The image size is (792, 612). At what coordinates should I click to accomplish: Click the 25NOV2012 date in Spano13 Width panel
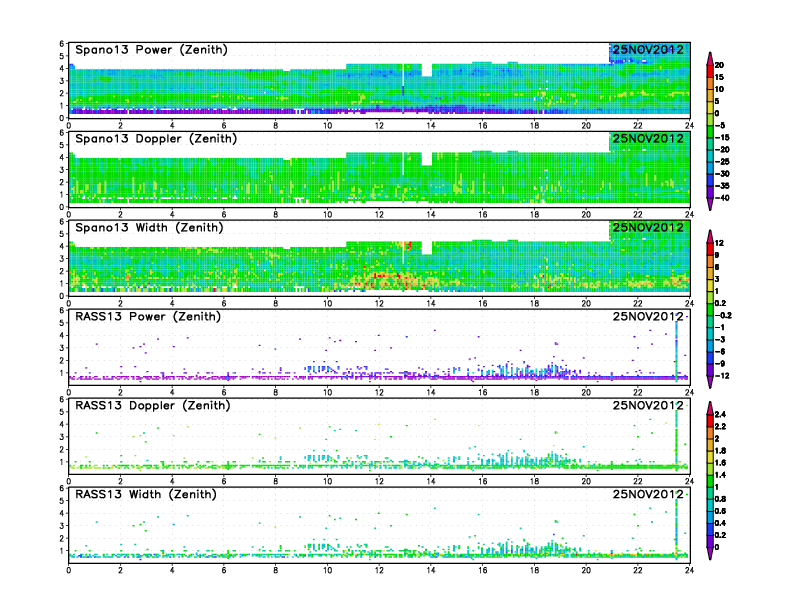pos(648,228)
